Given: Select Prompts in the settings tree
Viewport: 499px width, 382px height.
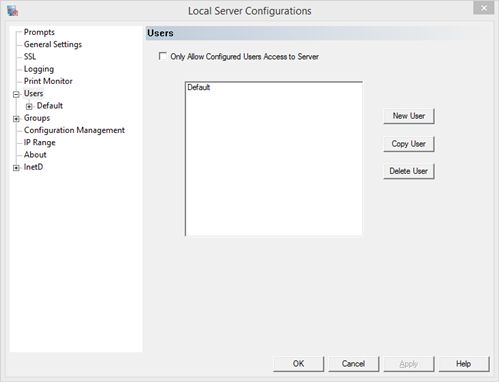Looking at the screenshot, I should tap(39, 32).
